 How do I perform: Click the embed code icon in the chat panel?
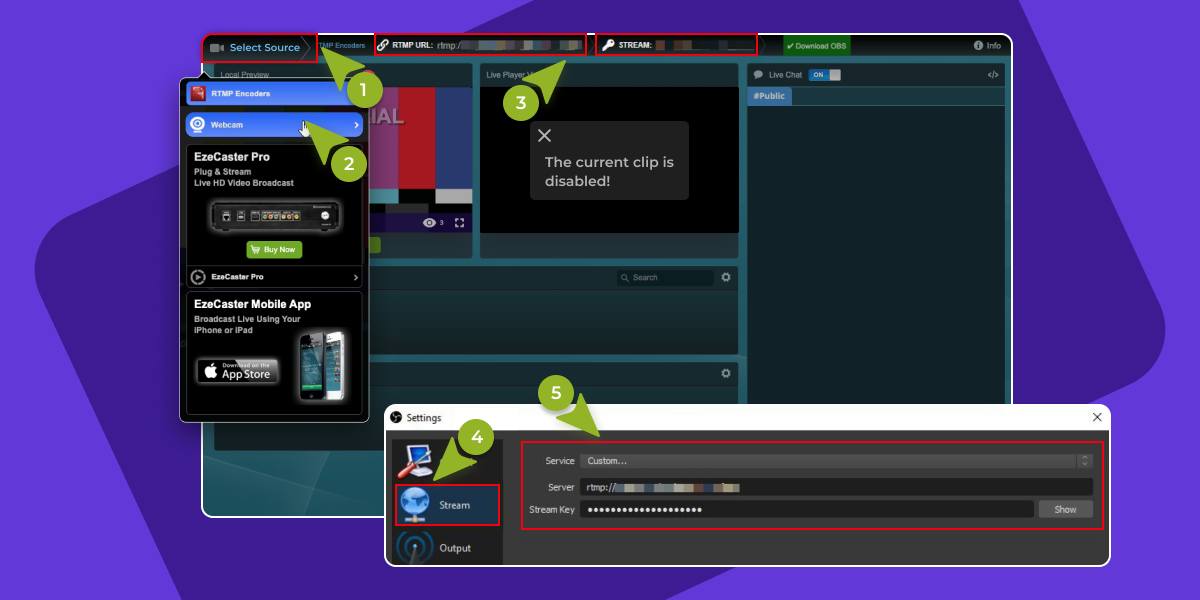pyautogui.click(x=992, y=74)
